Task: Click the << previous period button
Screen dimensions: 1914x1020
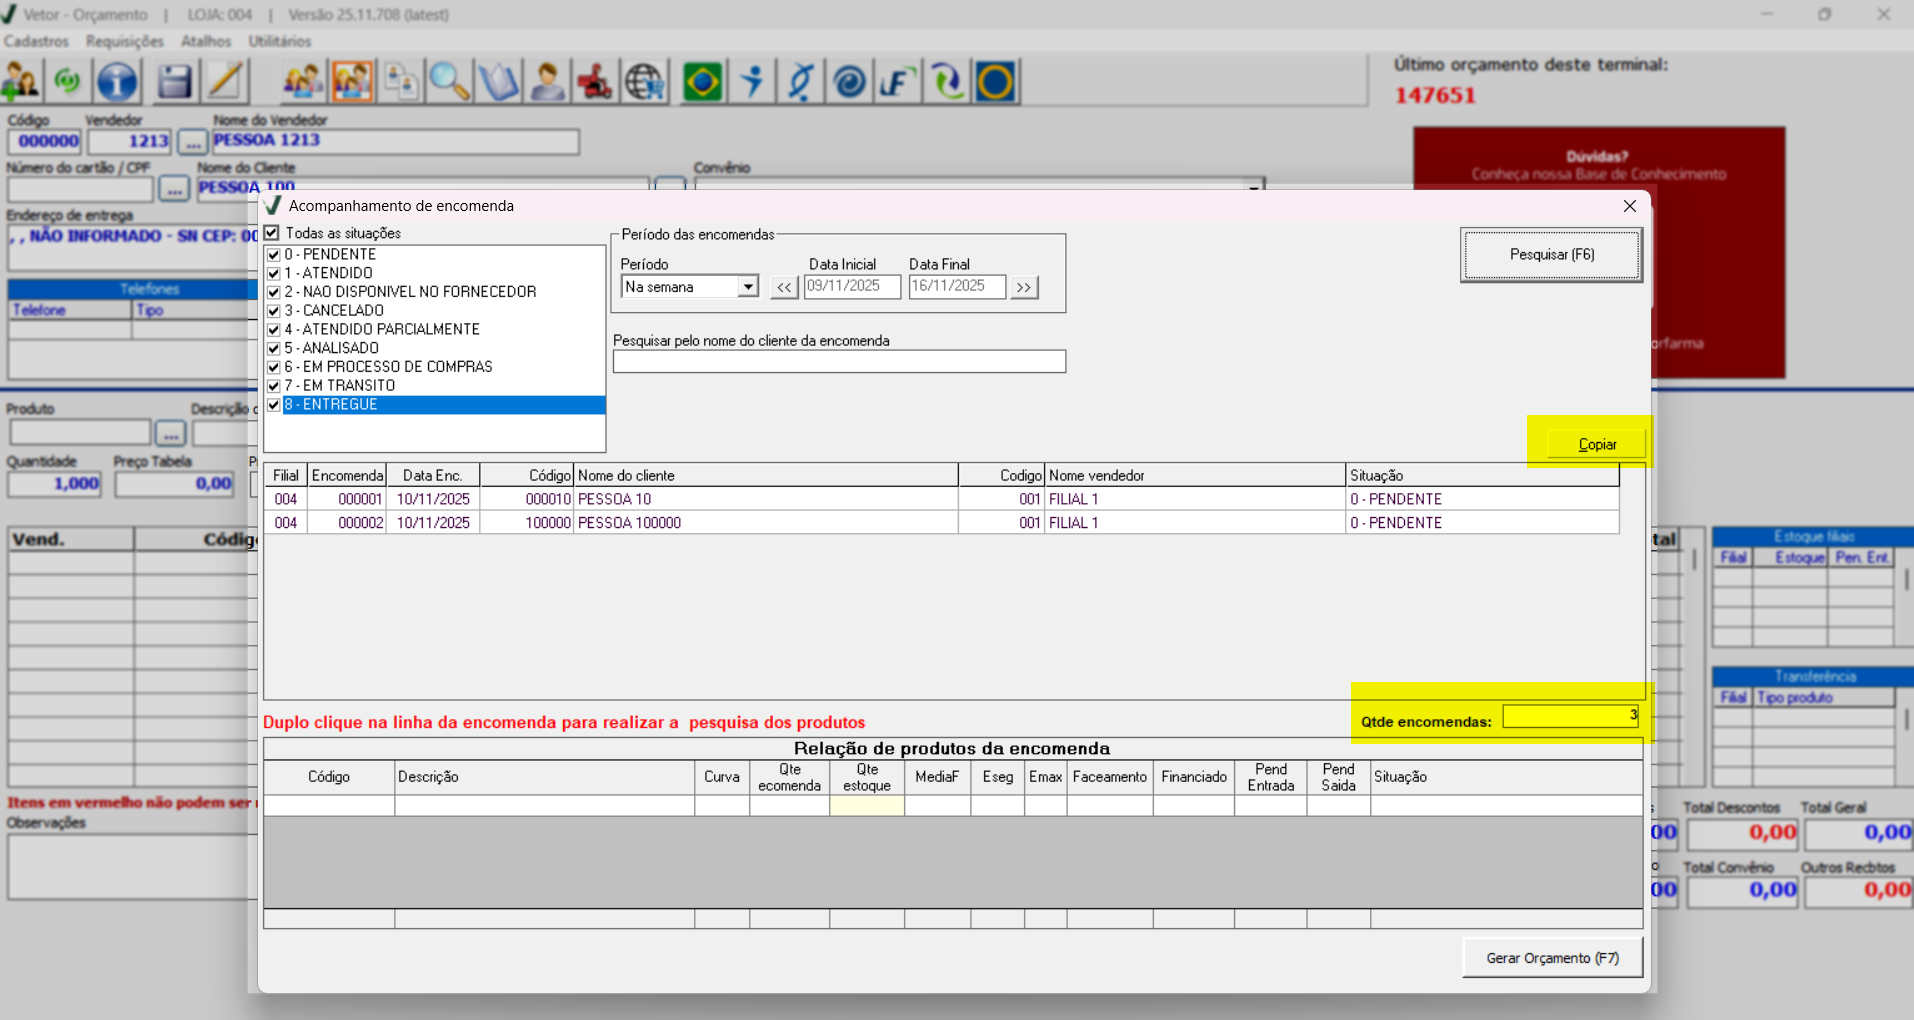Action: pyautogui.click(x=784, y=288)
